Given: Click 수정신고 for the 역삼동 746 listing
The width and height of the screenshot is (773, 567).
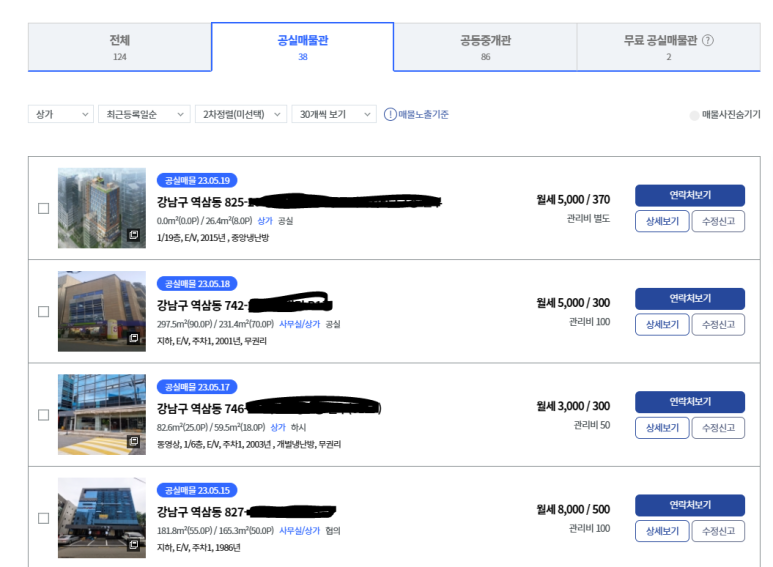Looking at the screenshot, I should [718, 428].
